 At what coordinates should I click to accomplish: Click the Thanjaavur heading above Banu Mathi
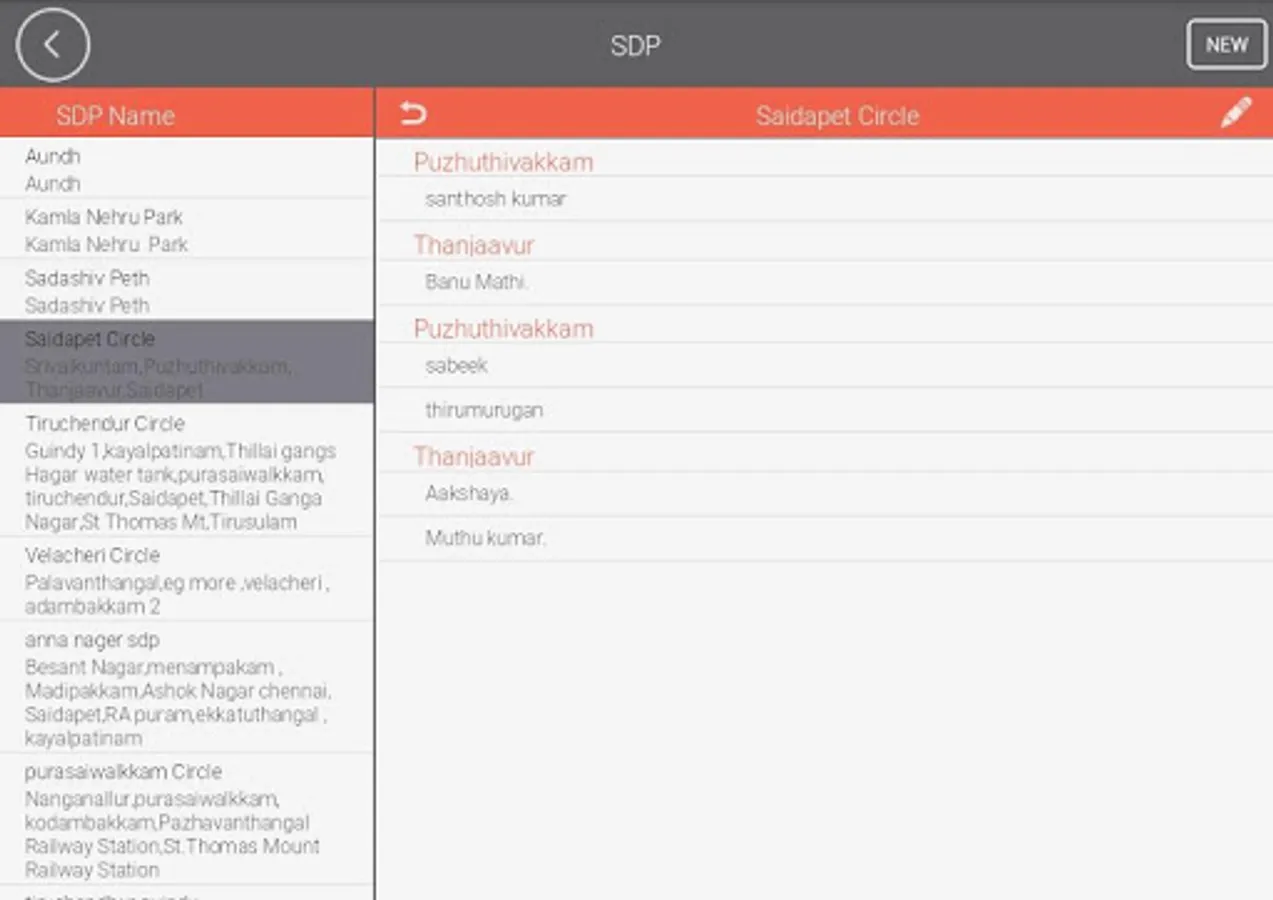click(x=474, y=245)
